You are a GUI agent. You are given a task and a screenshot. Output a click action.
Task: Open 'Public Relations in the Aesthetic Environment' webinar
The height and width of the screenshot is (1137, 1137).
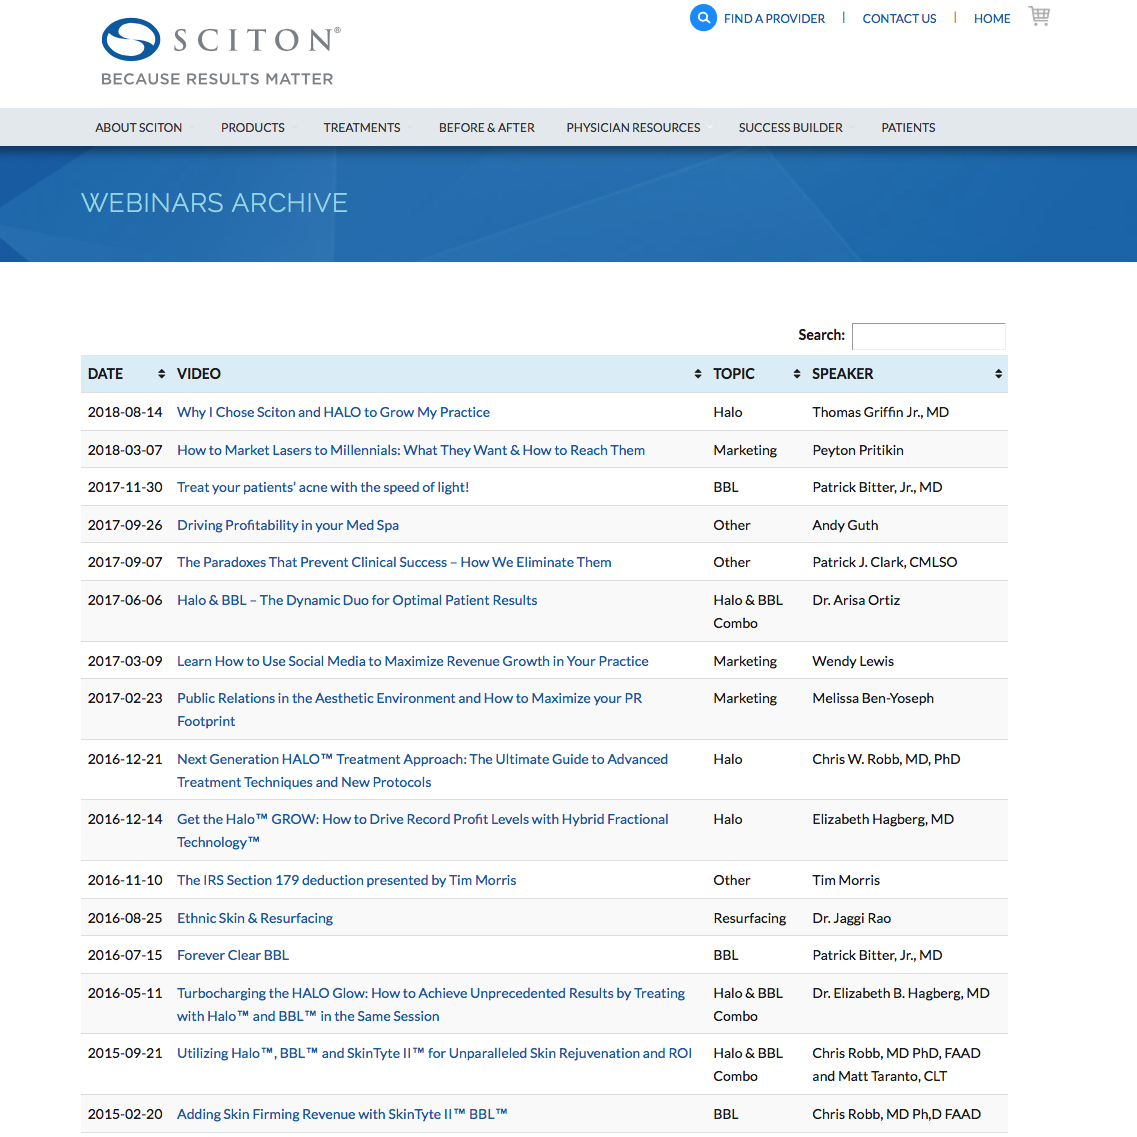[x=410, y=709]
